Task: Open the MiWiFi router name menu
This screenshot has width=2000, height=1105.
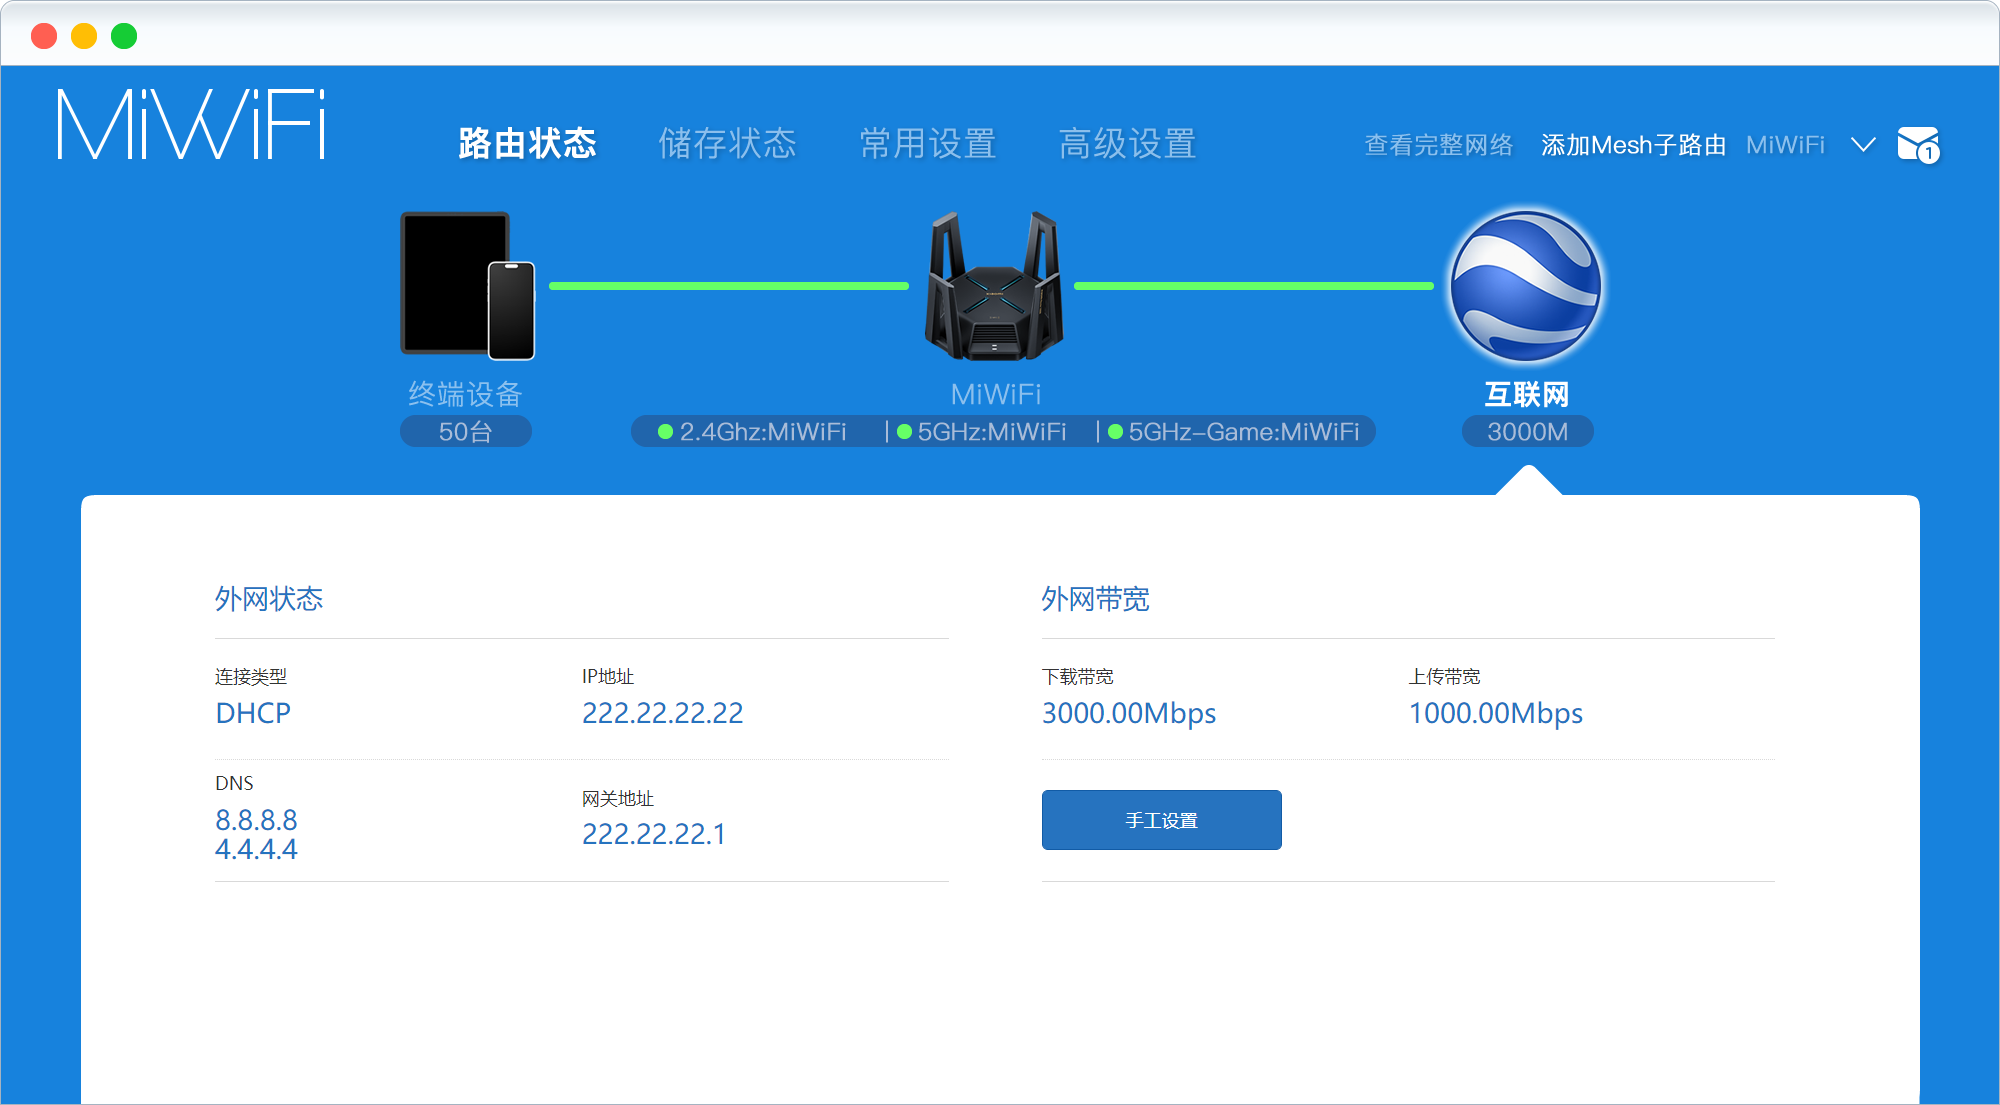Action: 1785,145
